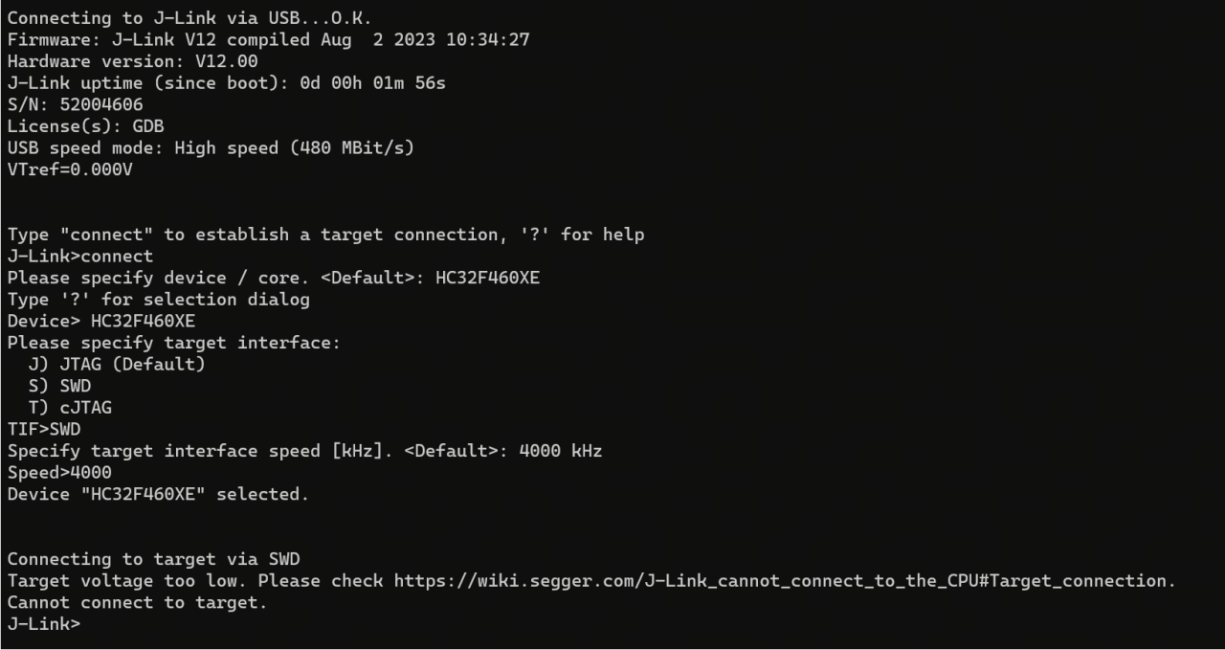Viewport: 1225px width, 650px height.
Task: Click the "J) JTAG (Default)" interface option
Action: 117,364
